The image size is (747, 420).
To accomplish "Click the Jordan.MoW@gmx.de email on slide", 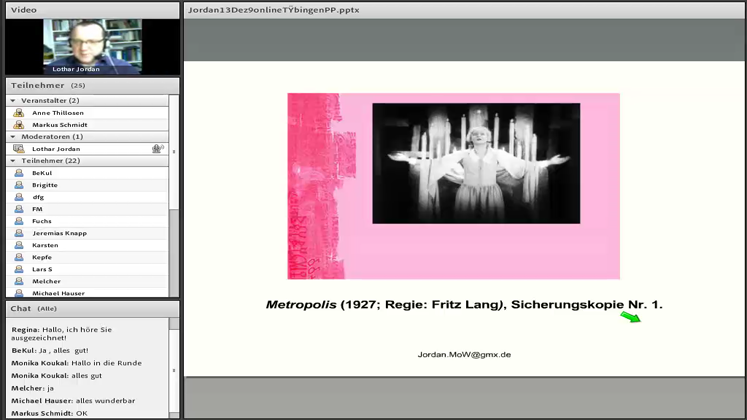I will point(464,355).
